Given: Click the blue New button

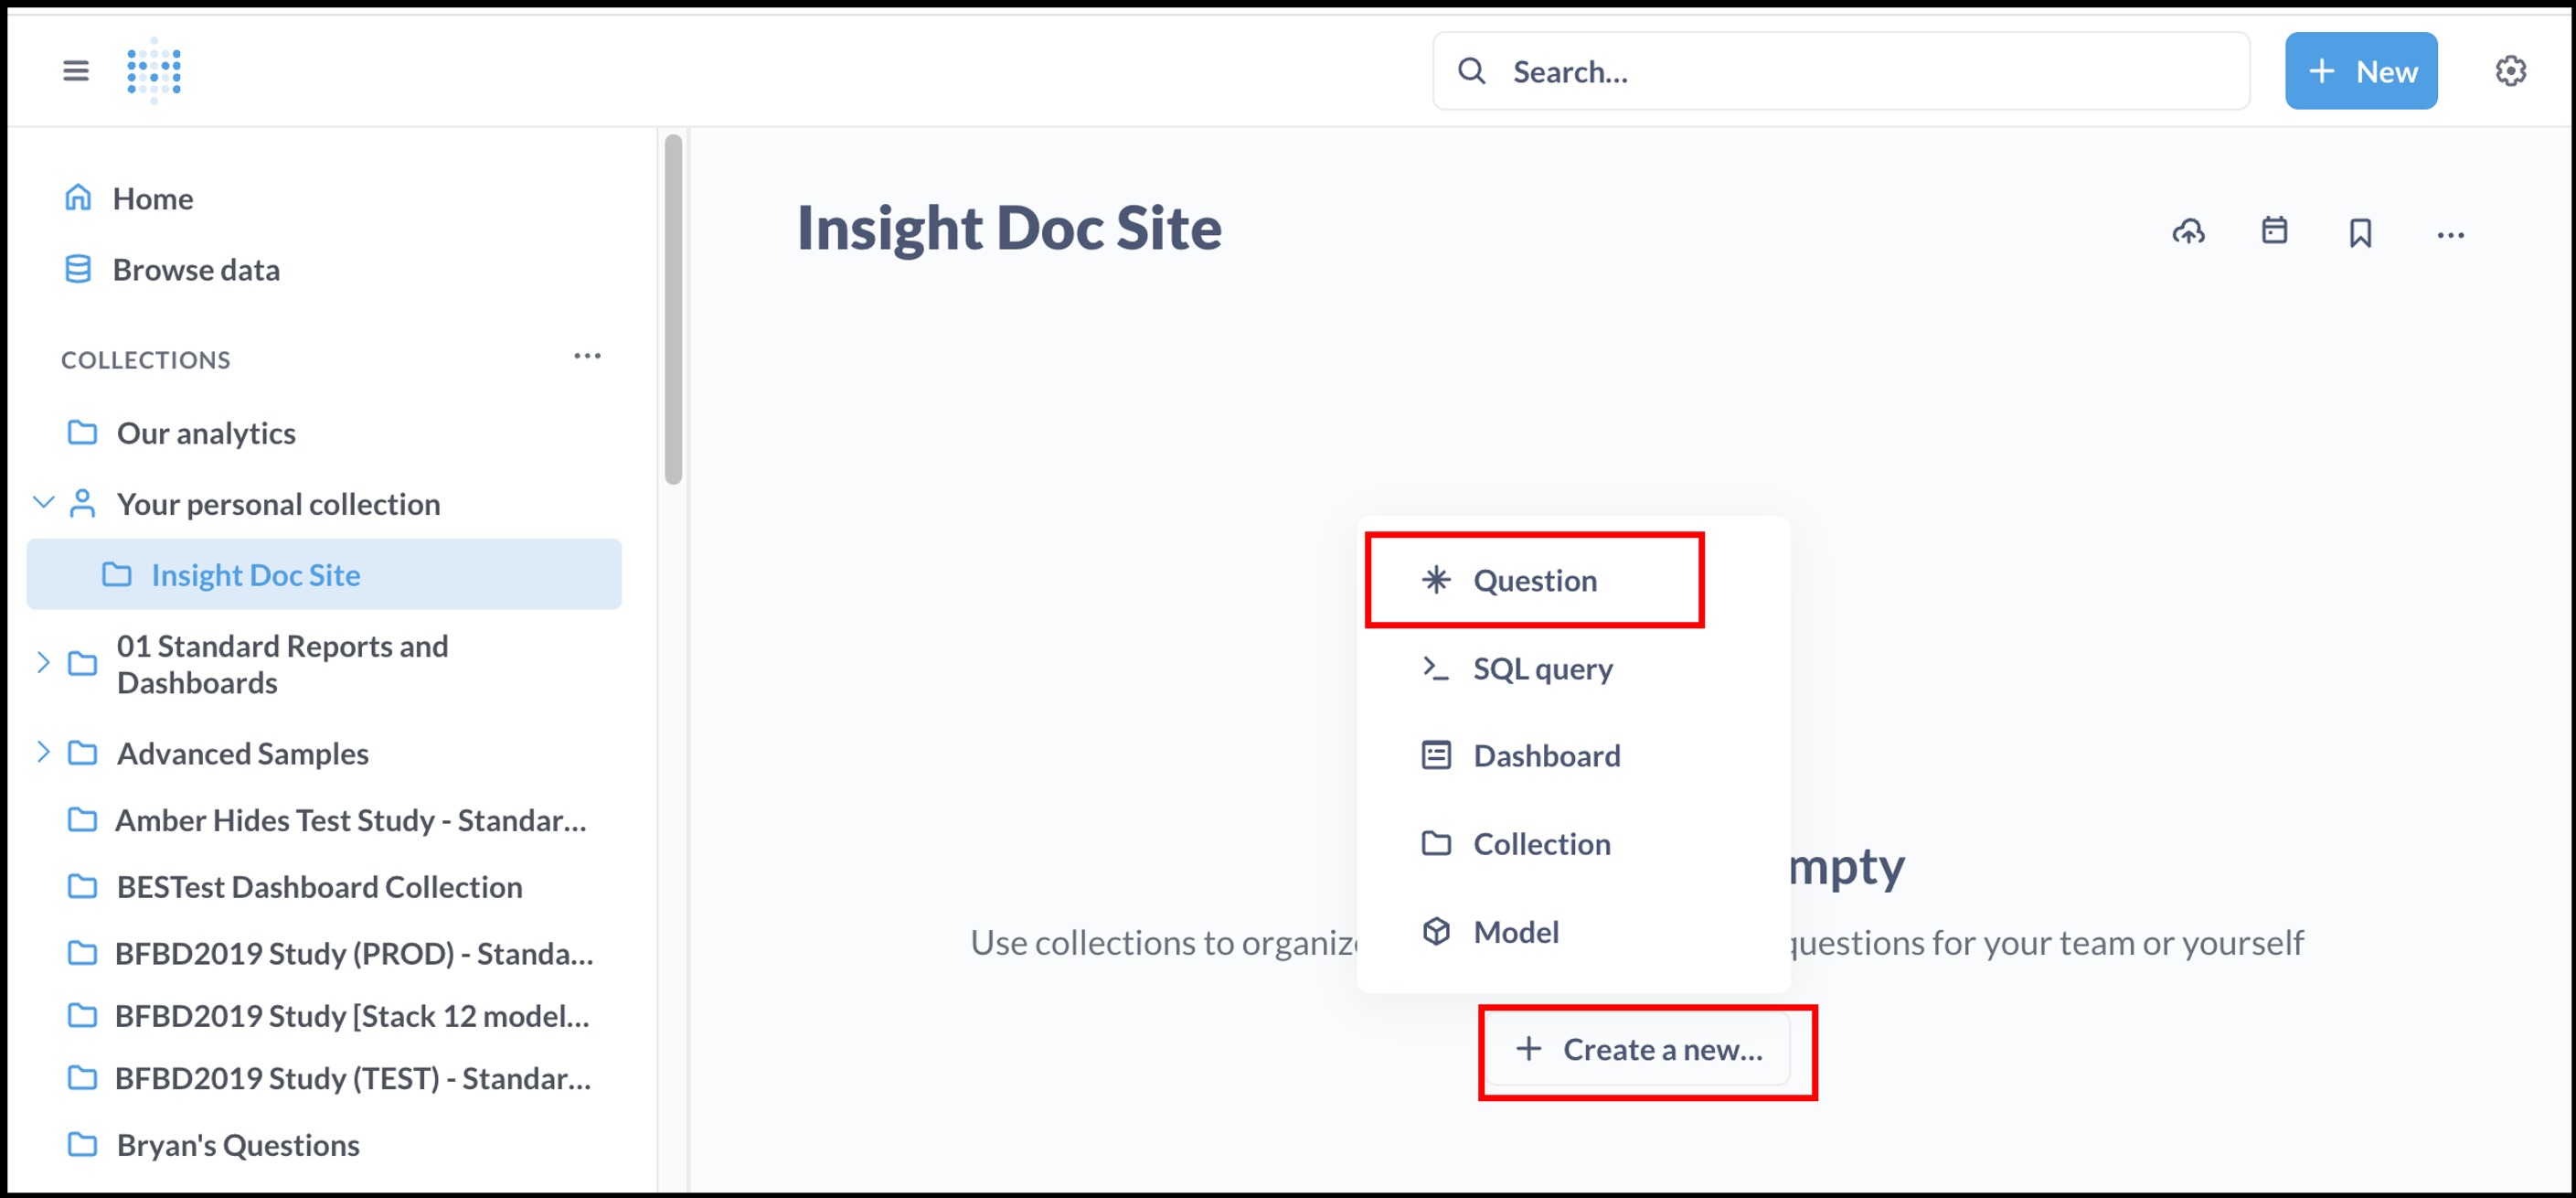Looking at the screenshot, I should click(x=2360, y=71).
